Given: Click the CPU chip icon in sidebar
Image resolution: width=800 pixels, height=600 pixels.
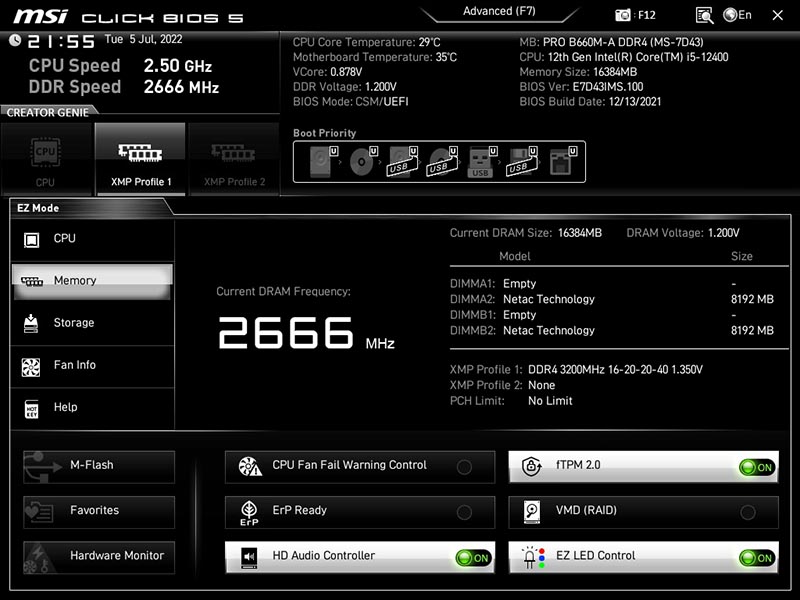Looking at the screenshot, I should [32, 239].
